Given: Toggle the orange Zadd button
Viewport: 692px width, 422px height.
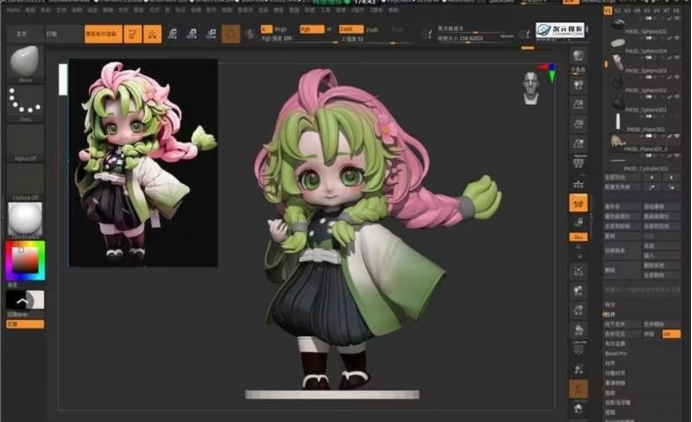Looking at the screenshot, I should [x=351, y=29].
